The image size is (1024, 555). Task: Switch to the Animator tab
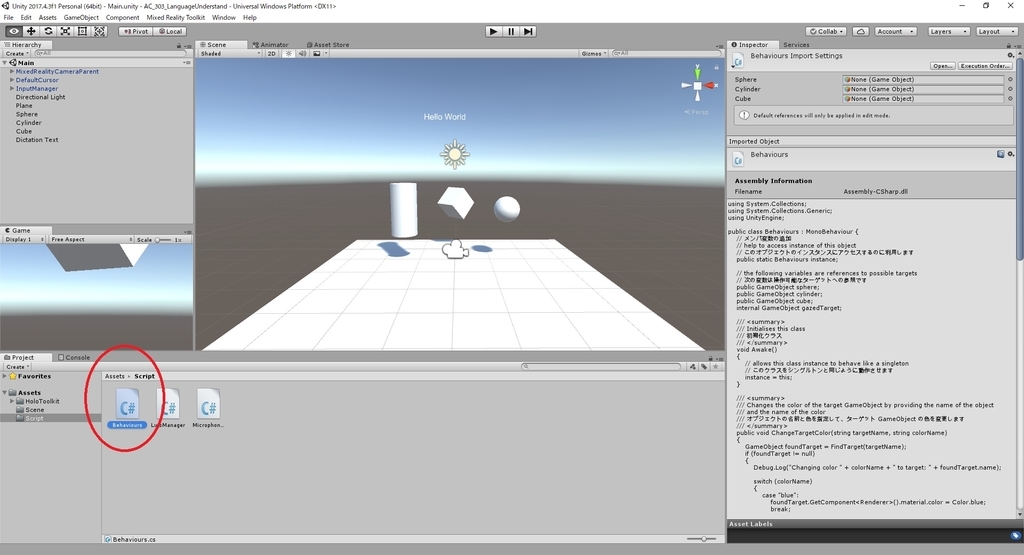click(270, 45)
